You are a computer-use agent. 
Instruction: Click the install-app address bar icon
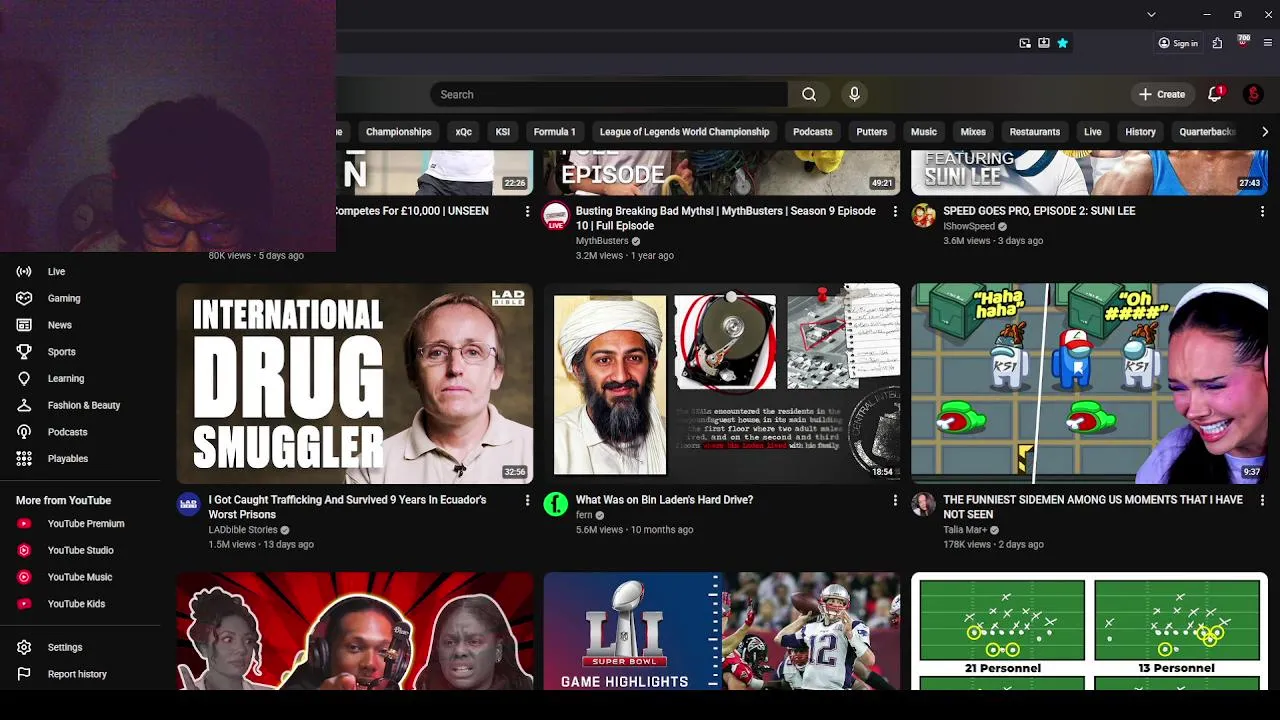pyautogui.click(x=1044, y=43)
